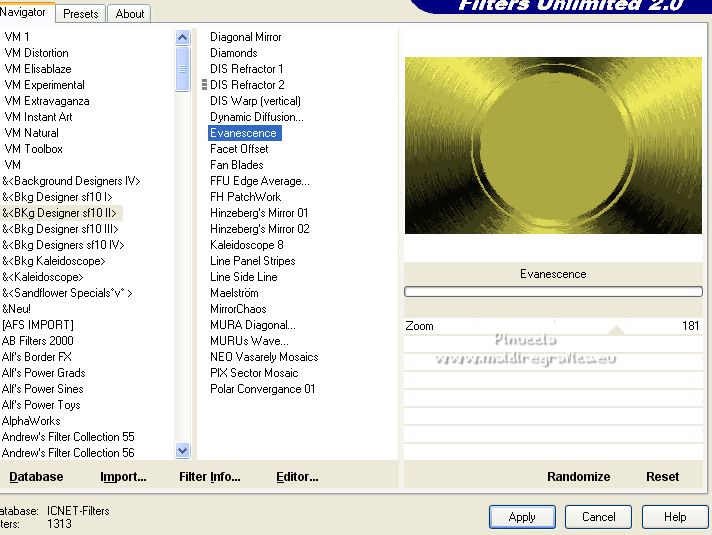This screenshot has width=712, height=535.
Task: Open Filter Info...
Action: [x=210, y=476]
